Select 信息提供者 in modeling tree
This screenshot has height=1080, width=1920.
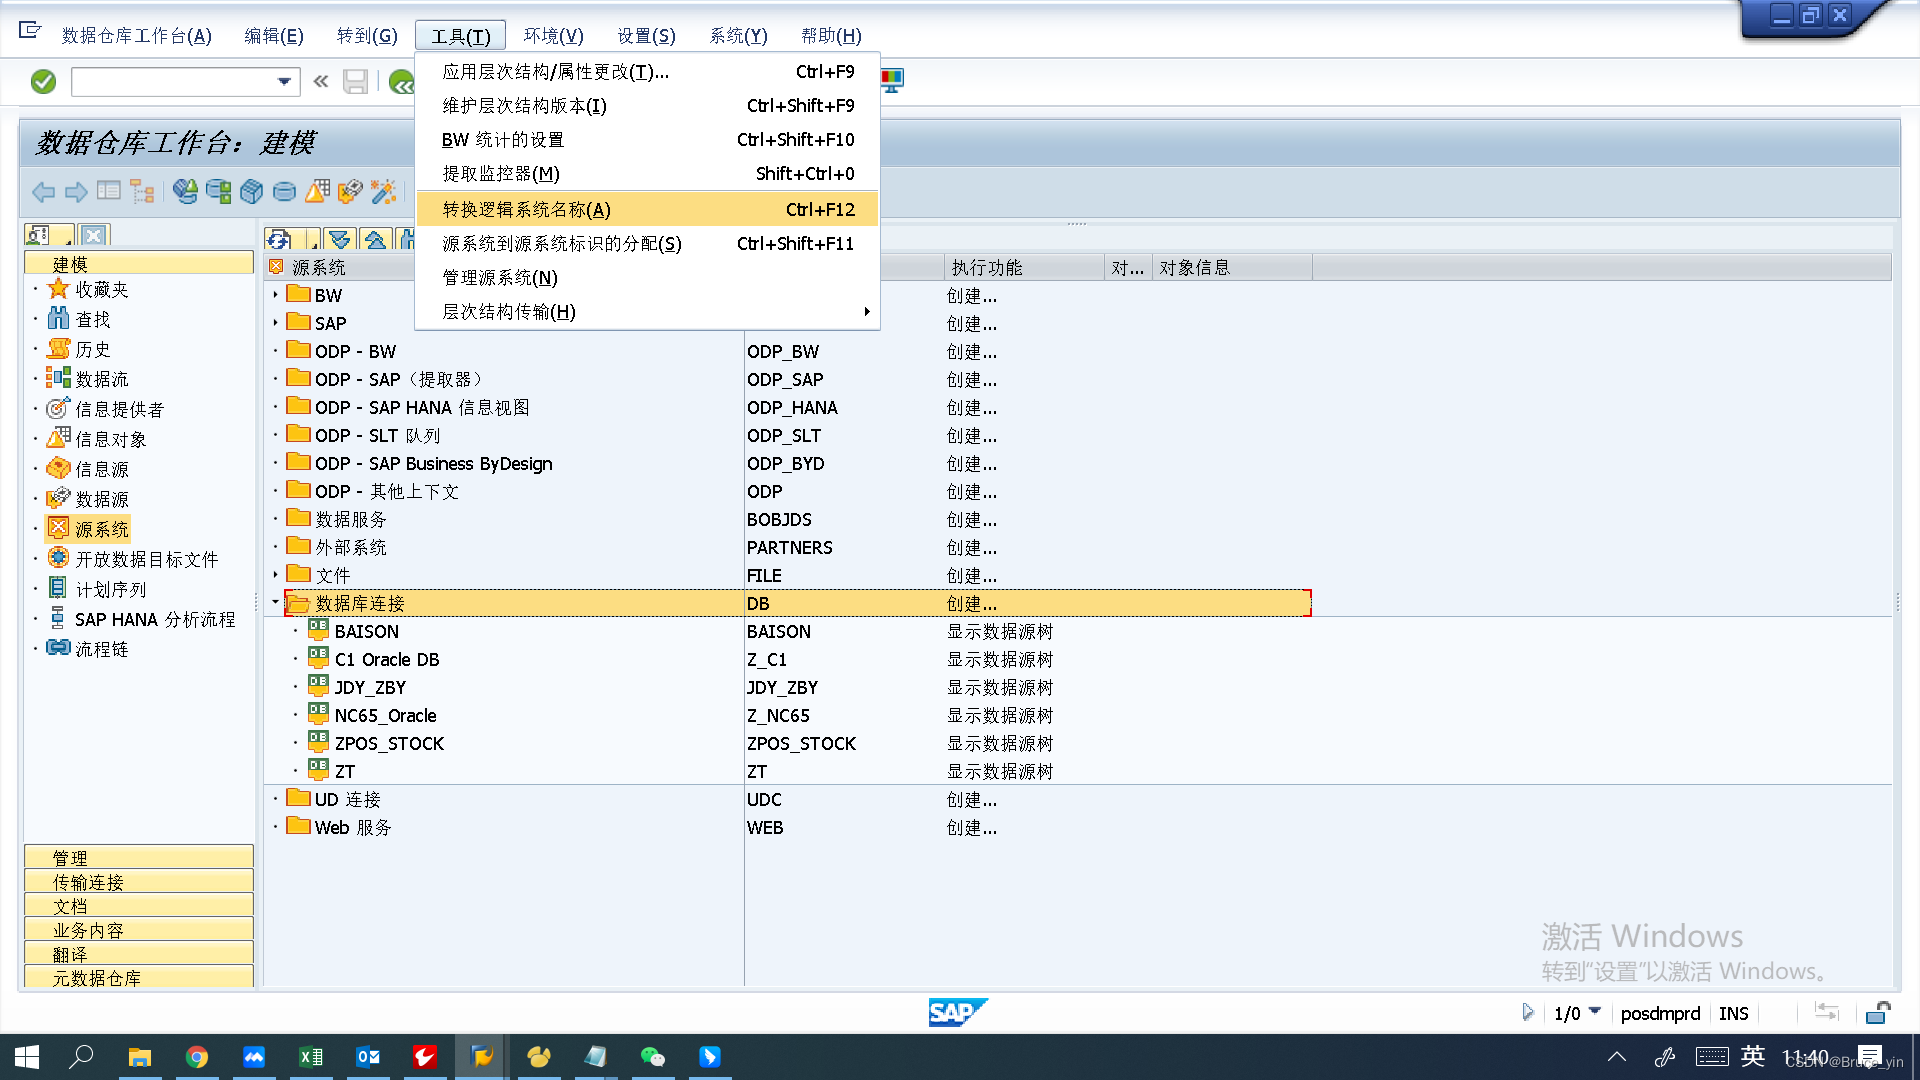pos(119,410)
